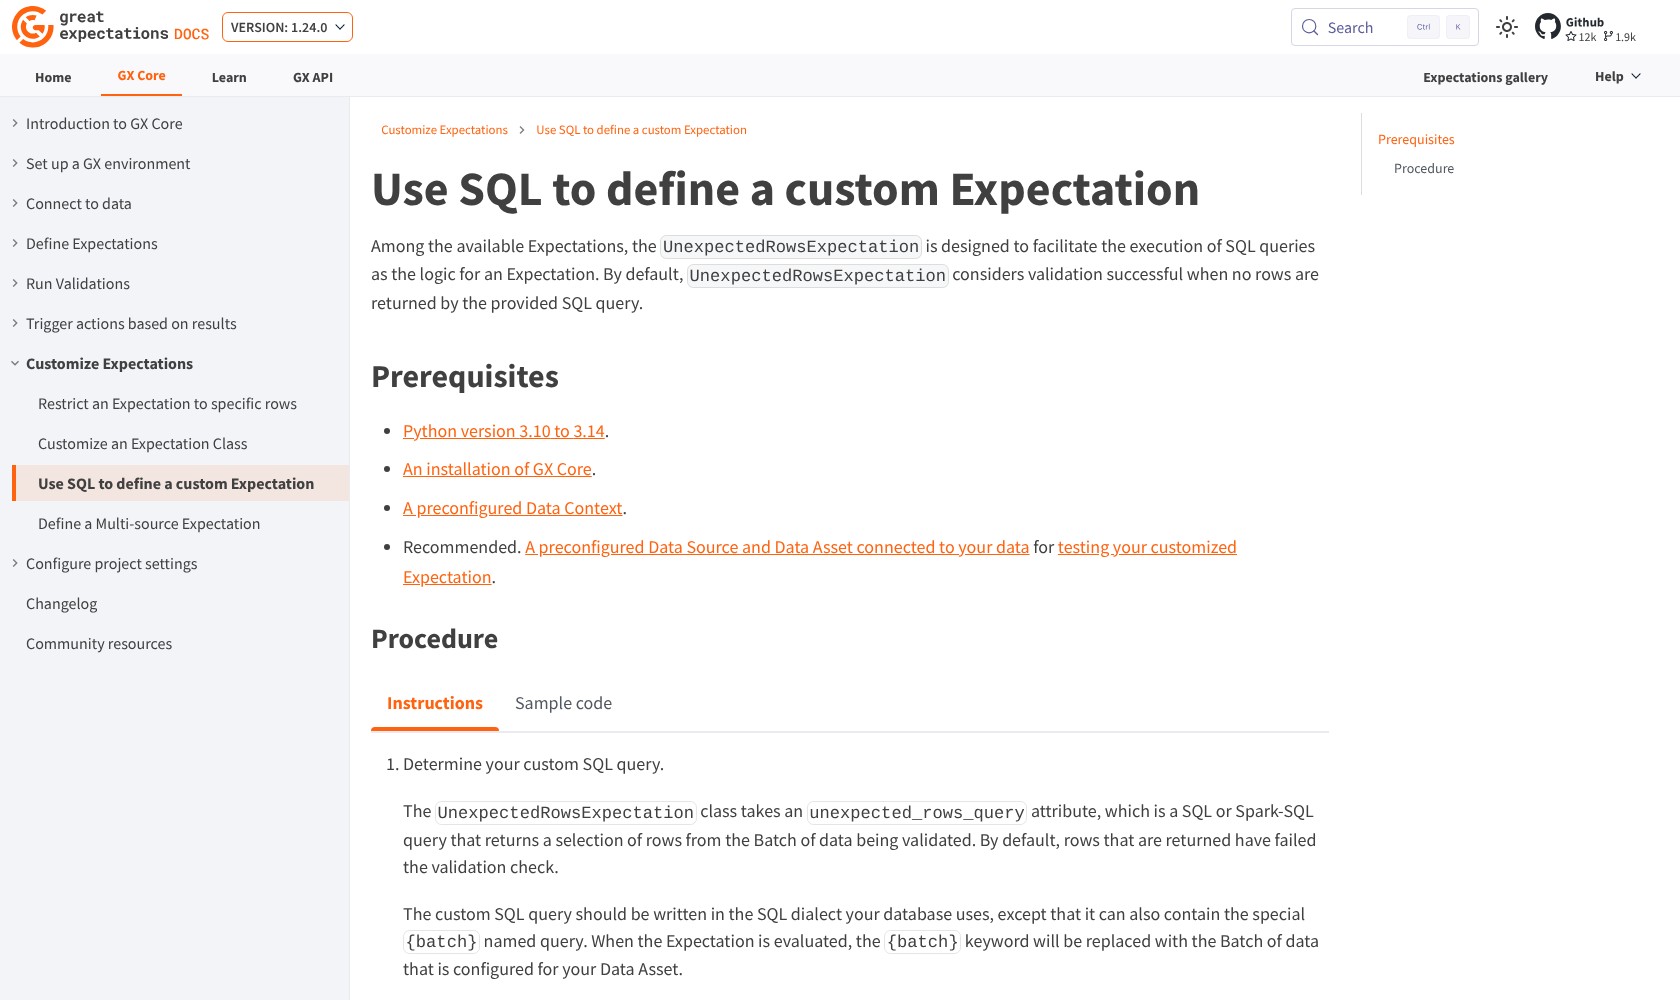Expand Connect to data section chevron
This screenshot has height=1000, width=1680.
tap(15, 203)
